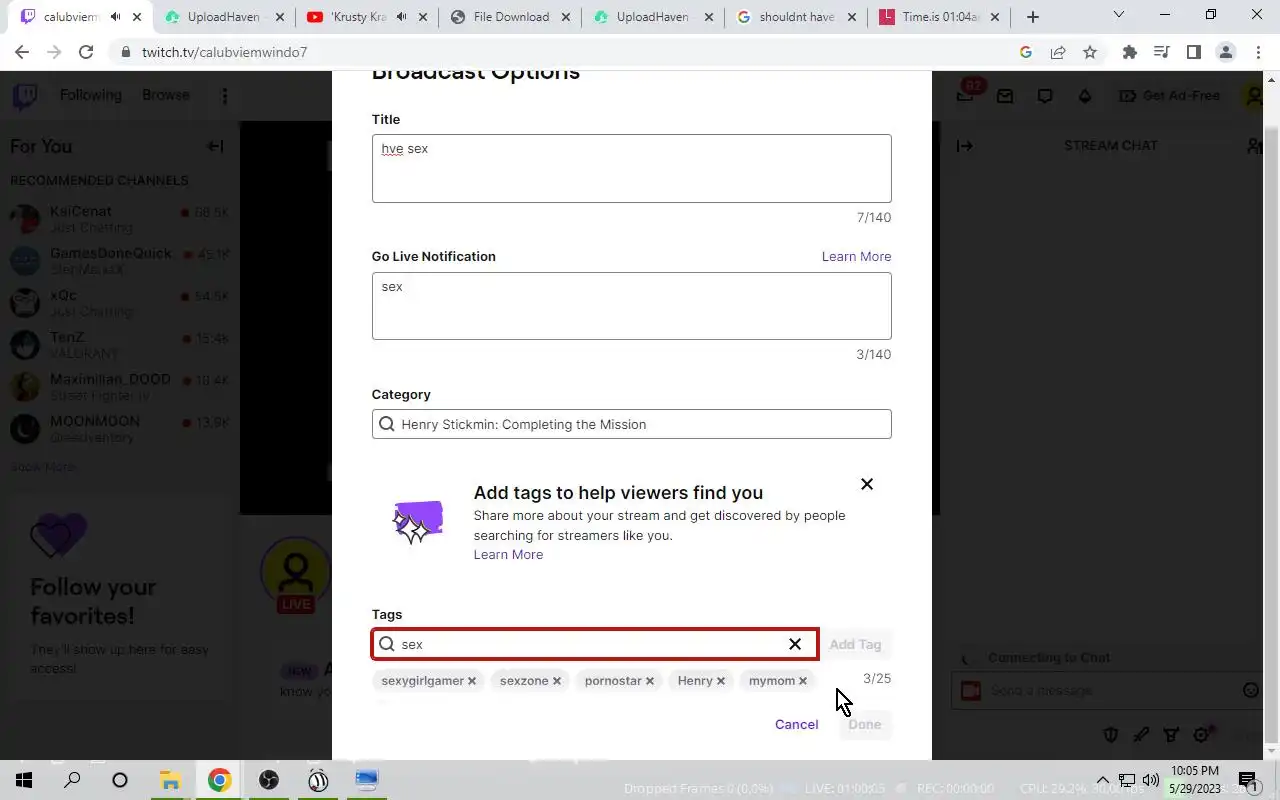
Task: Bookmark this page with the star icon
Action: (1090, 52)
